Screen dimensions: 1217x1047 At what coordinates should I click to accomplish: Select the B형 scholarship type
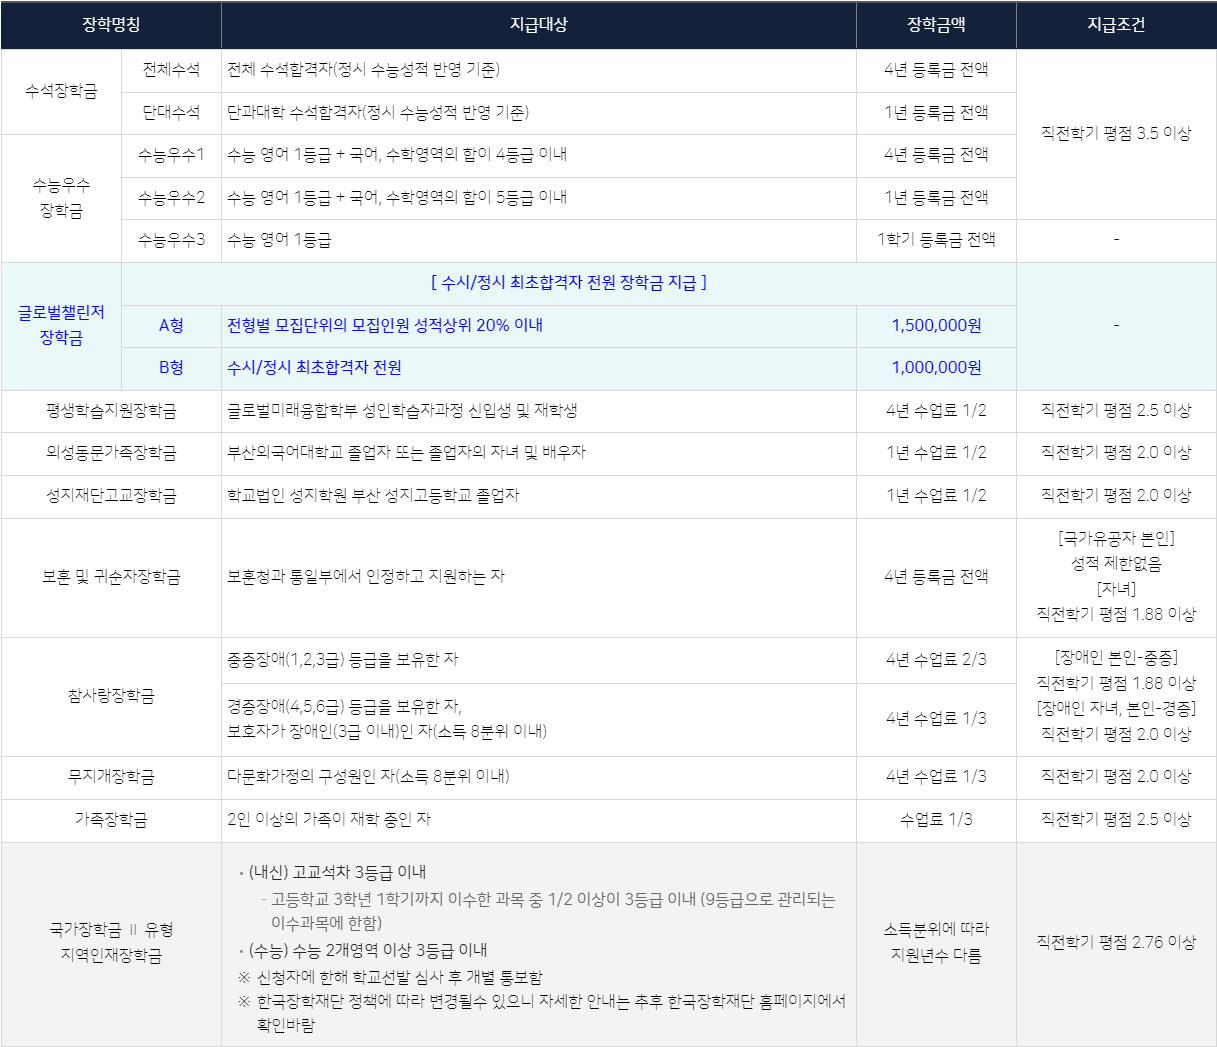tap(171, 368)
